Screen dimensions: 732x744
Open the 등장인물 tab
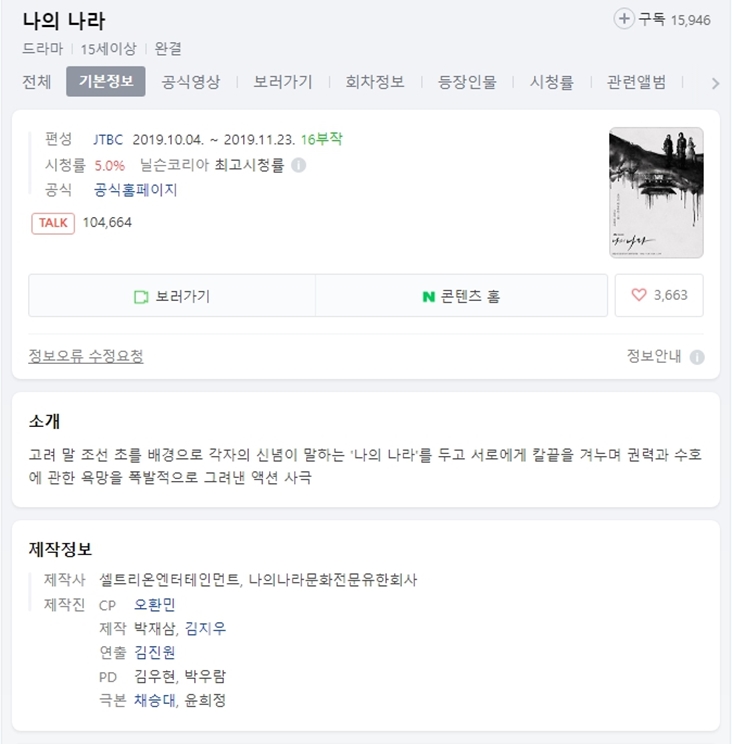pyautogui.click(x=467, y=82)
